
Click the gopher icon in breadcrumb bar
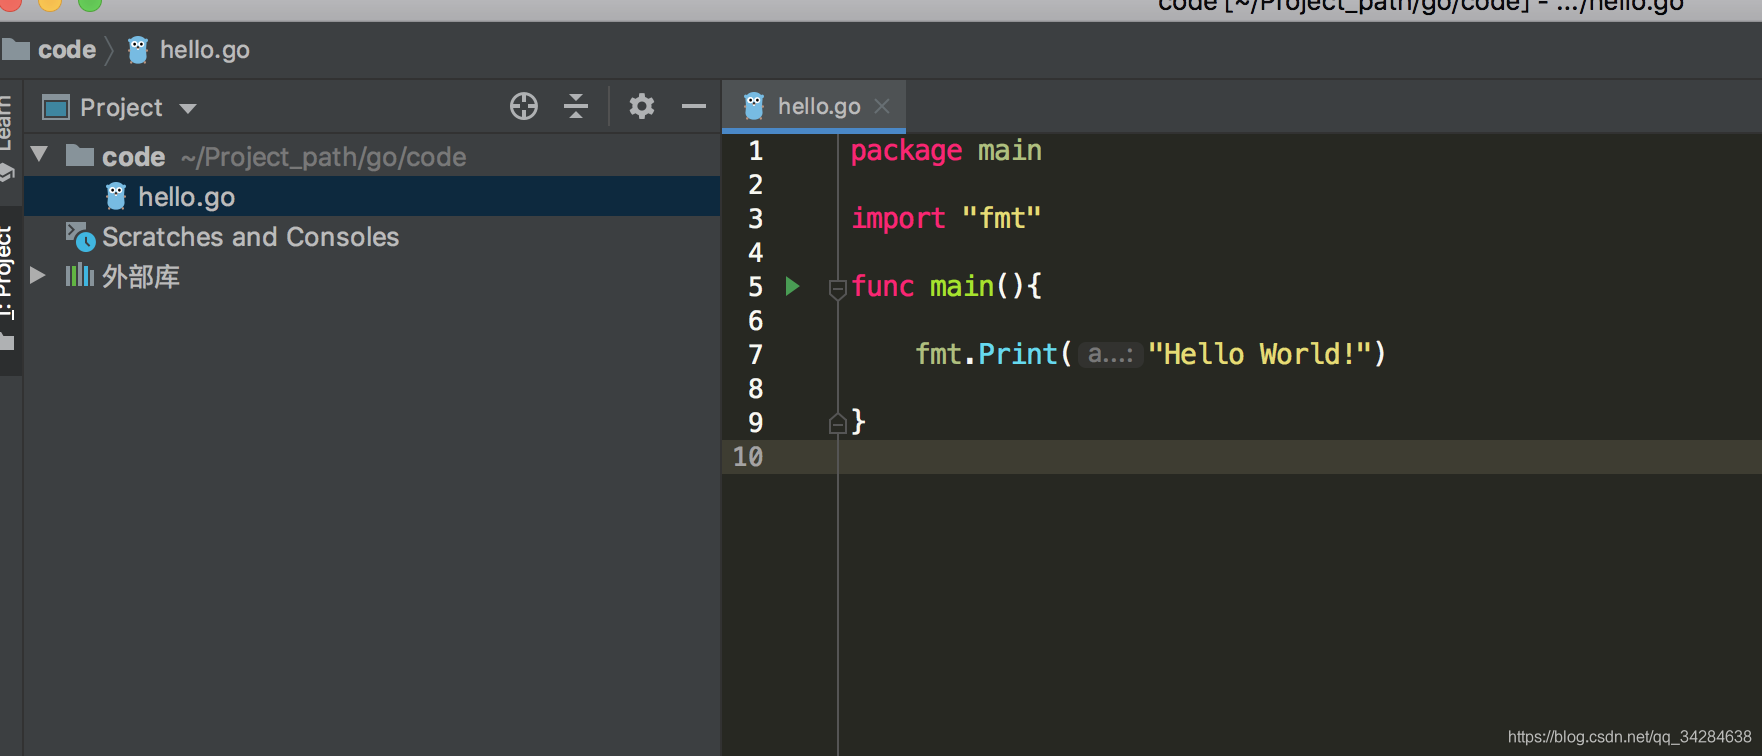click(138, 50)
